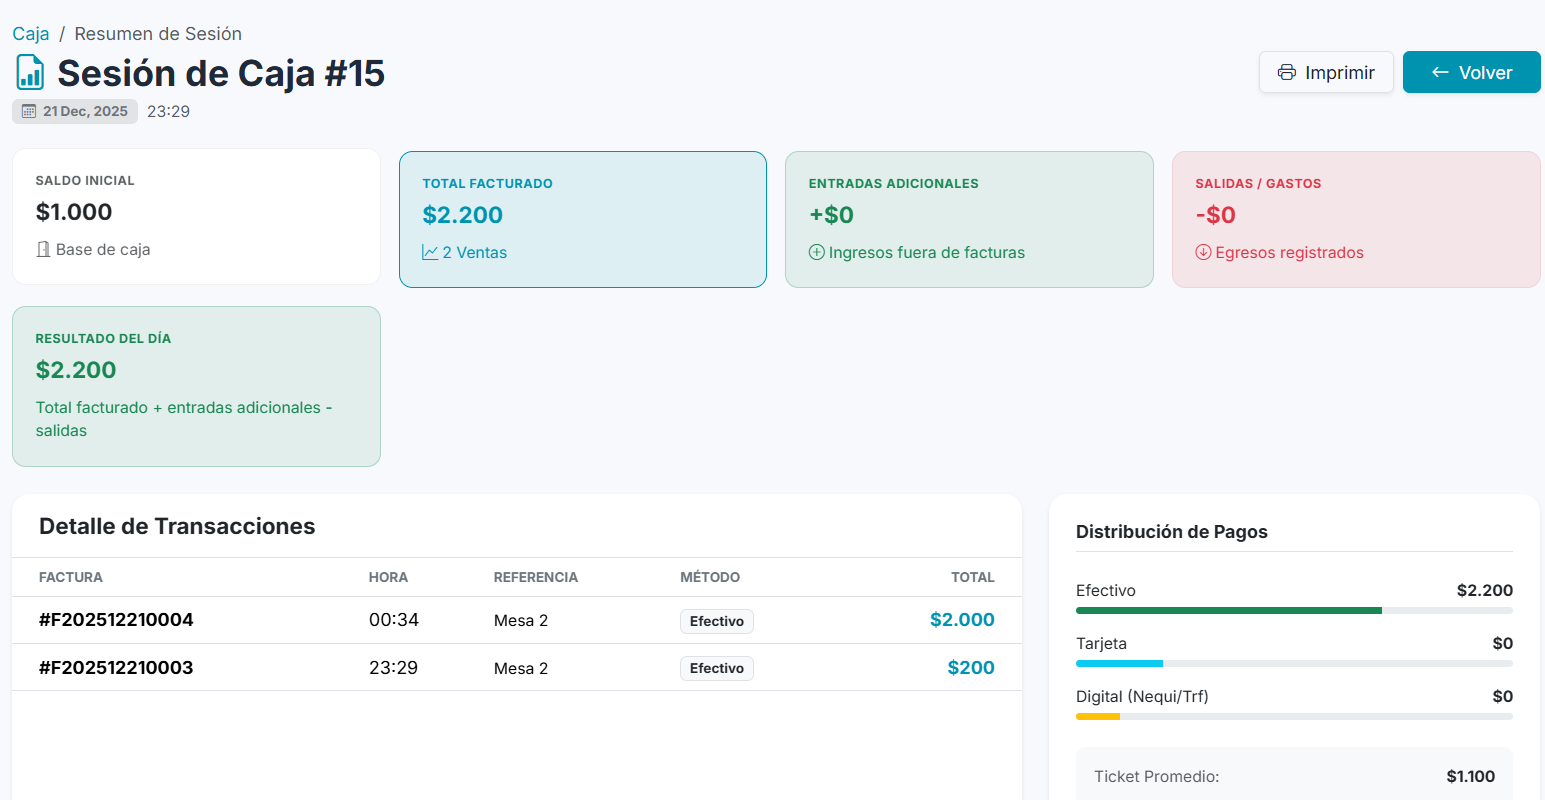Click the door icon beside Base de caja

tap(43, 250)
